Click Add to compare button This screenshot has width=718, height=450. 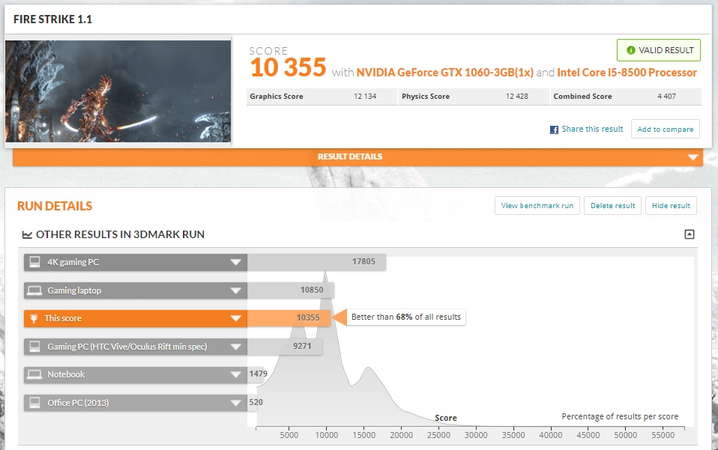click(x=665, y=129)
